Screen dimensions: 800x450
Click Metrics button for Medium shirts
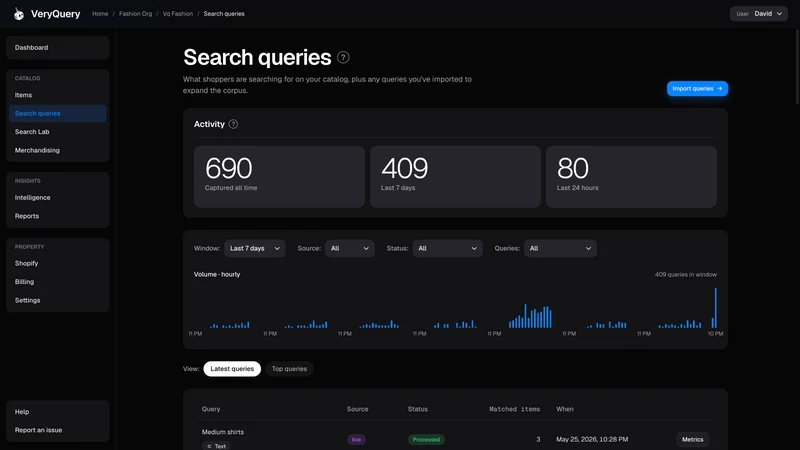coord(692,439)
